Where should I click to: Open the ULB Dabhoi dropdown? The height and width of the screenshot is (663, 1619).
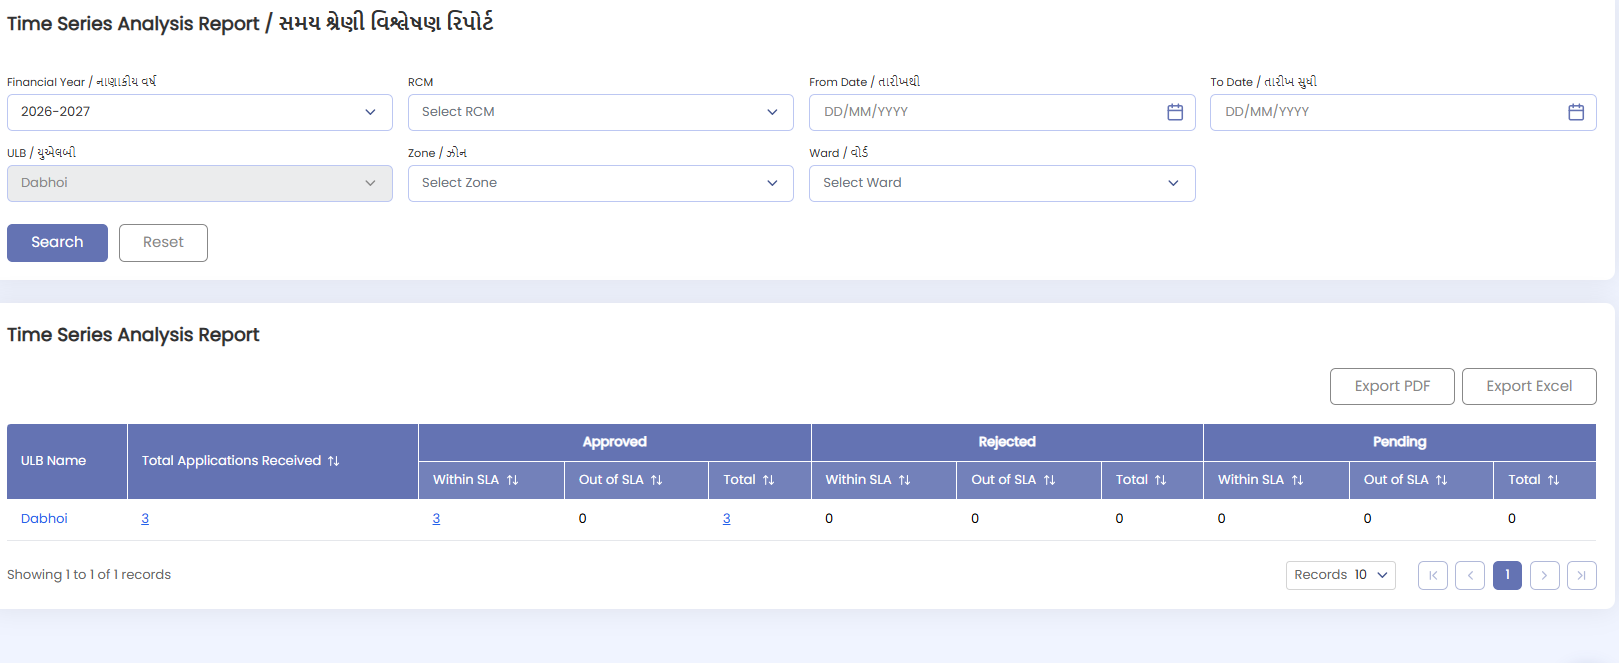(x=200, y=183)
